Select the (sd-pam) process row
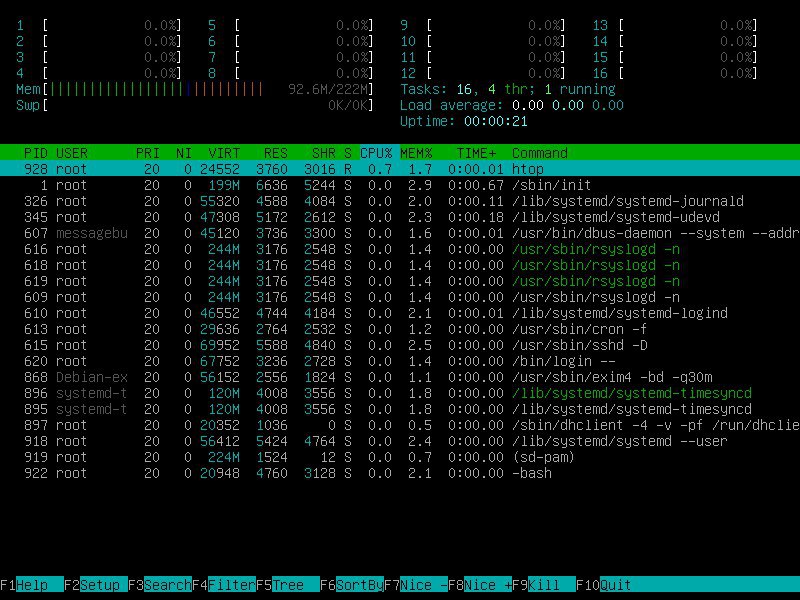800x600 pixels. (x=400, y=457)
